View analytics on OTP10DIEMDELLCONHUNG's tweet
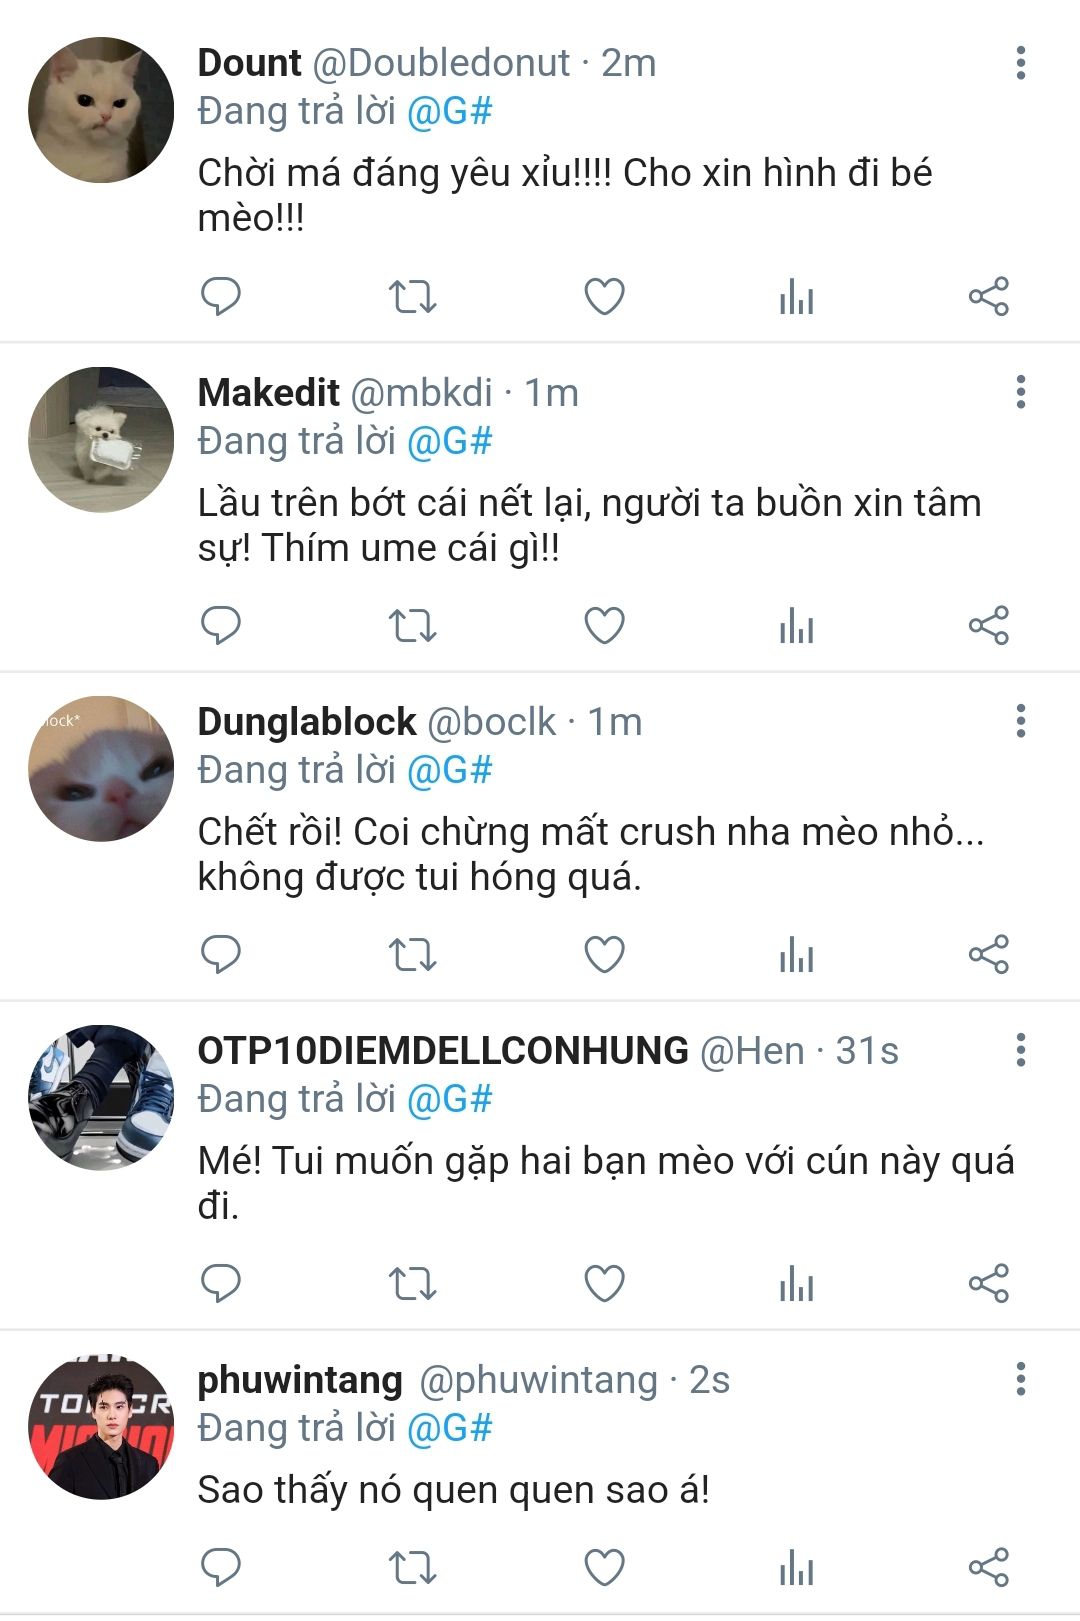 click(x=796, y=1284)
